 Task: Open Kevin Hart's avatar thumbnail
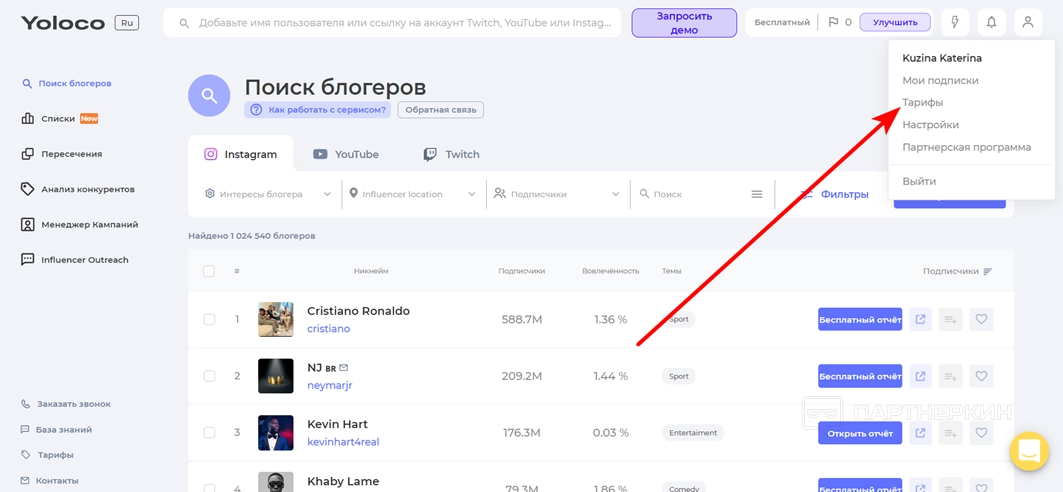[x=276, y=433]
